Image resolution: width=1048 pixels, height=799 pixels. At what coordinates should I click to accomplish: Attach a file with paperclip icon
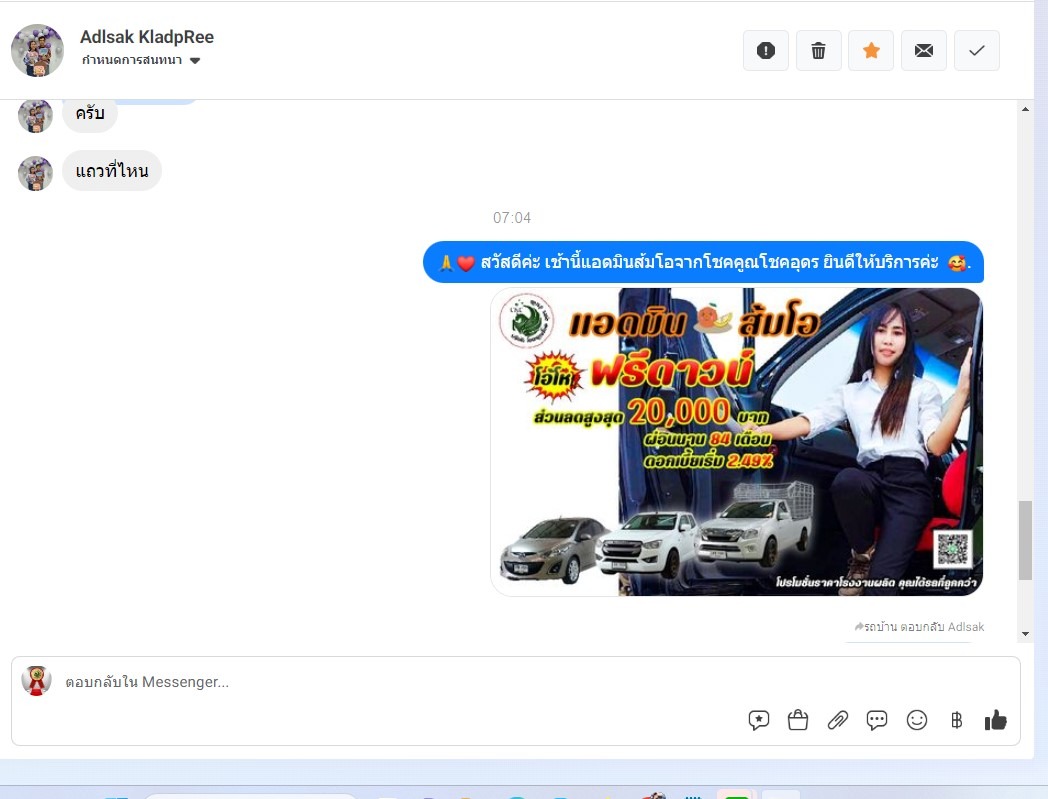(838, 720)
